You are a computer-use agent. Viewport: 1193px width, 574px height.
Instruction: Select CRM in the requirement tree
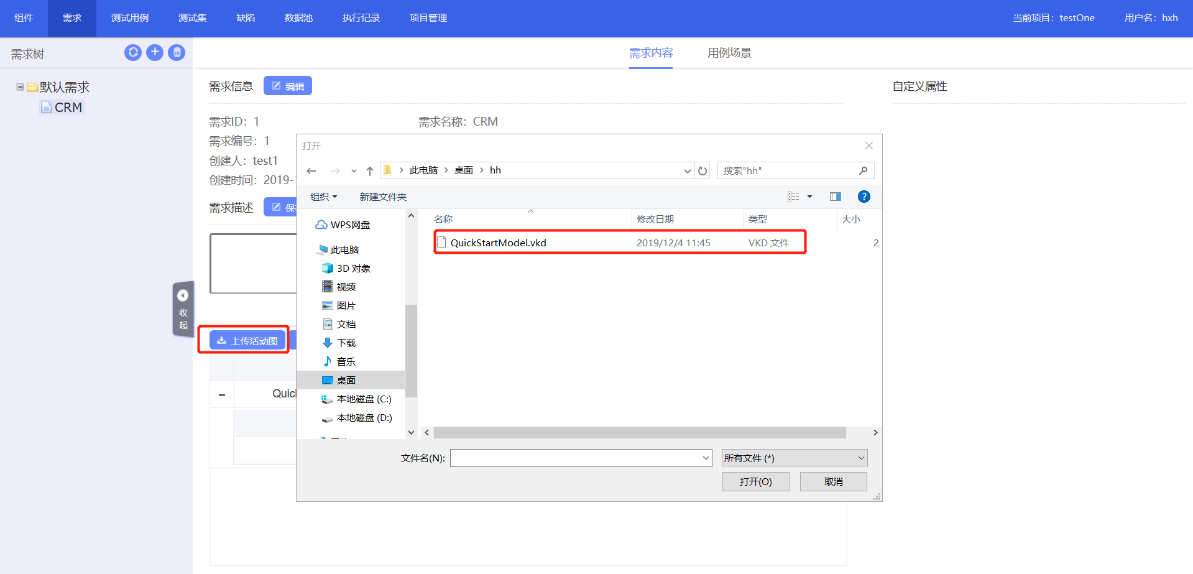pos(68,107)
